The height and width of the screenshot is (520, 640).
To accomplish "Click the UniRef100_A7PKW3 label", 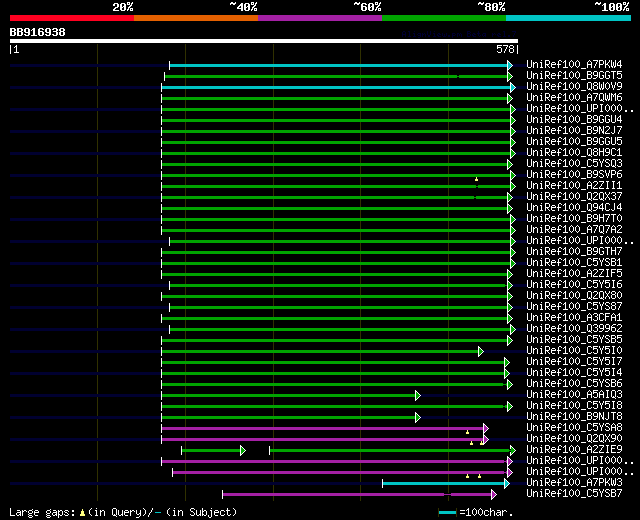I will (574, 482).
